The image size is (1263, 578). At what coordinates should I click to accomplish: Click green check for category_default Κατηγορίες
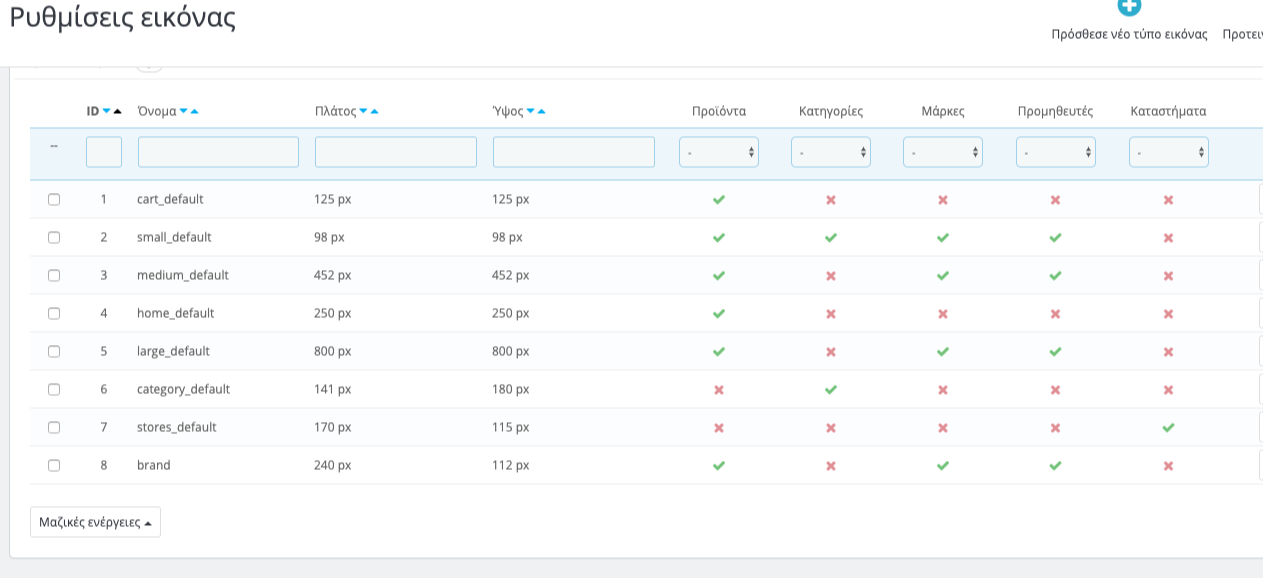coord(831,389)
